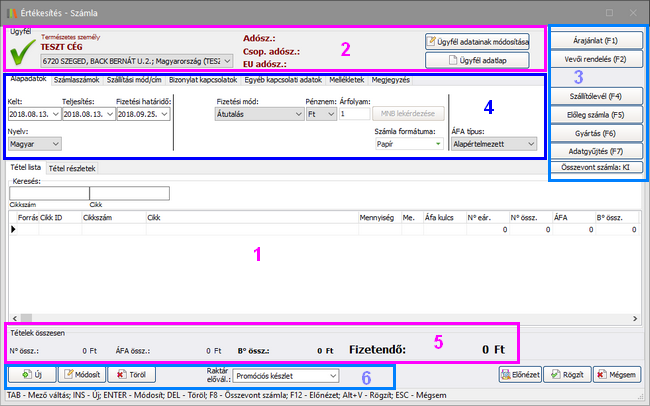Click the Árajánlat (F1) button

pos(596,41)
